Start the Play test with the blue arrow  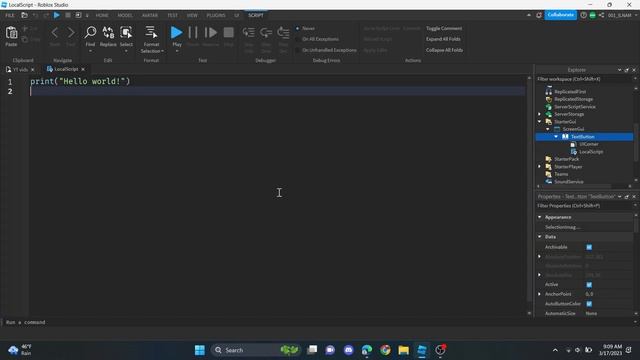176,32
